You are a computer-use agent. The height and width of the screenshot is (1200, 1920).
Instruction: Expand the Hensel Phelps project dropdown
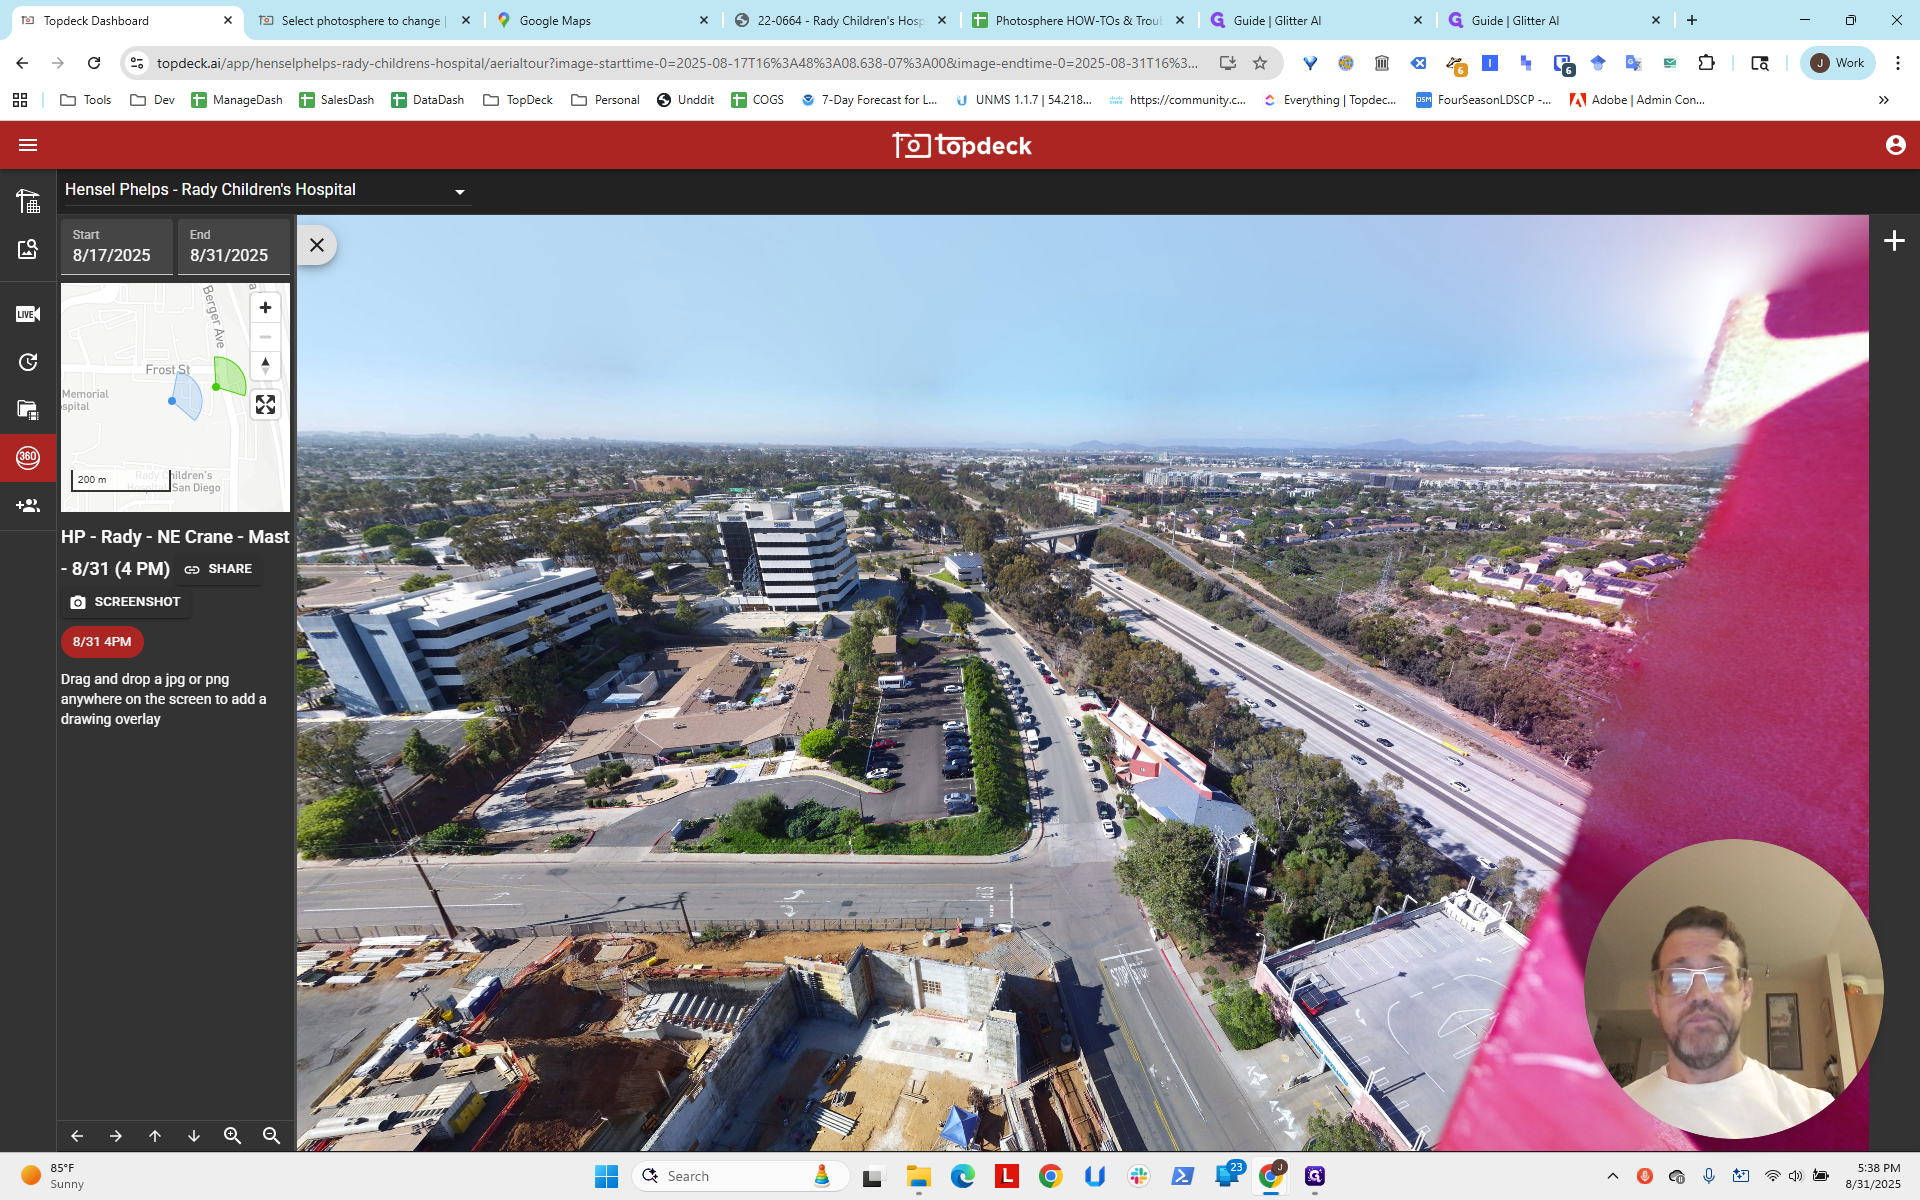click(x=460, y=192)
